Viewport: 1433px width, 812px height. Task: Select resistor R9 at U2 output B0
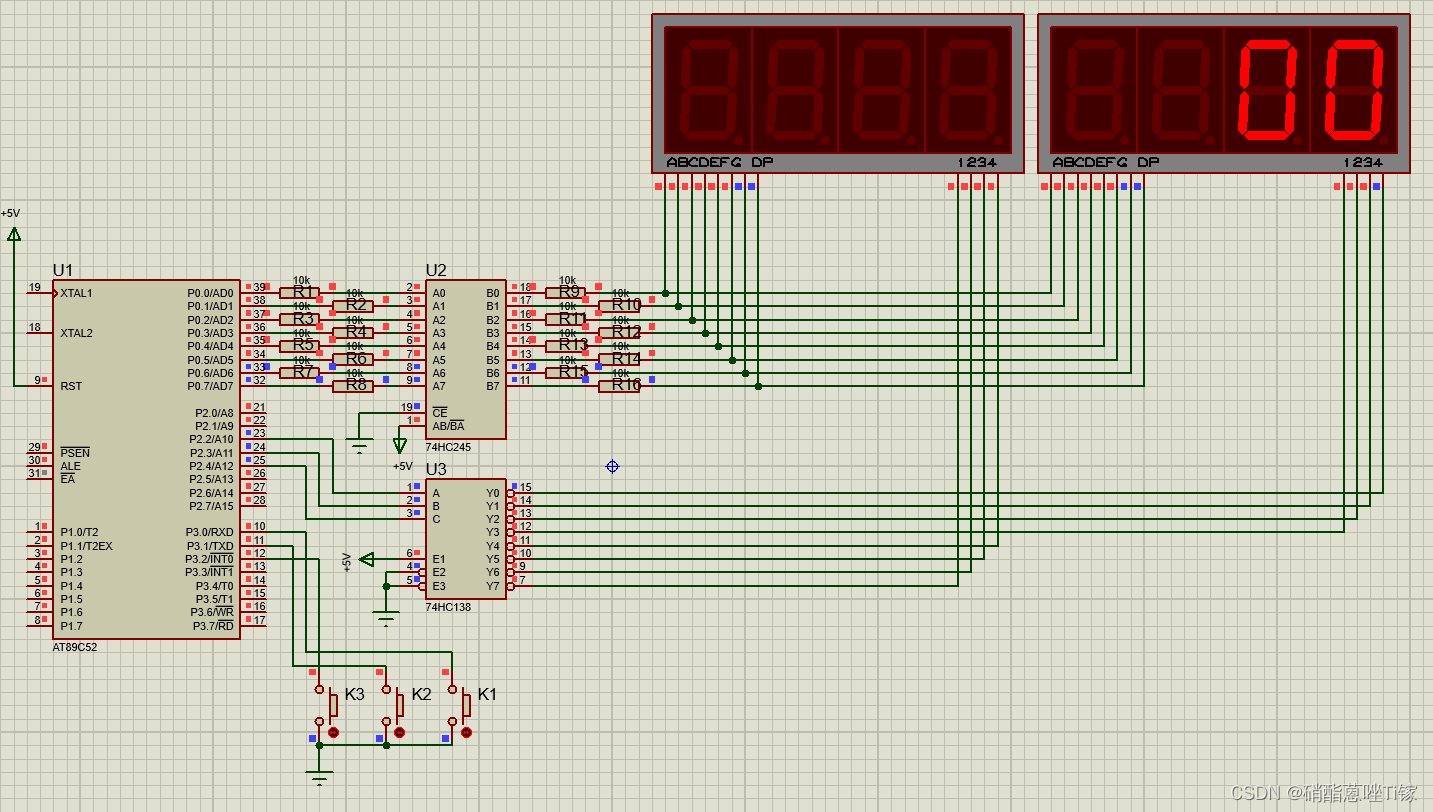[x=566, y=292]
